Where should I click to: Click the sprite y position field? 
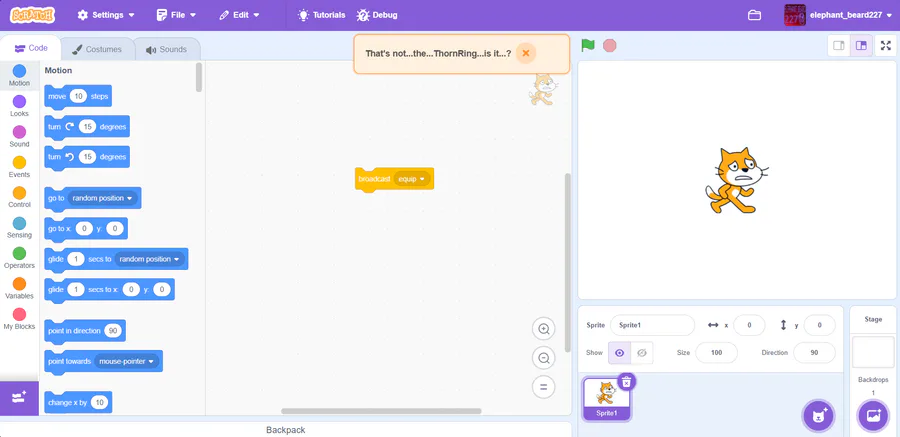point(819,325)
